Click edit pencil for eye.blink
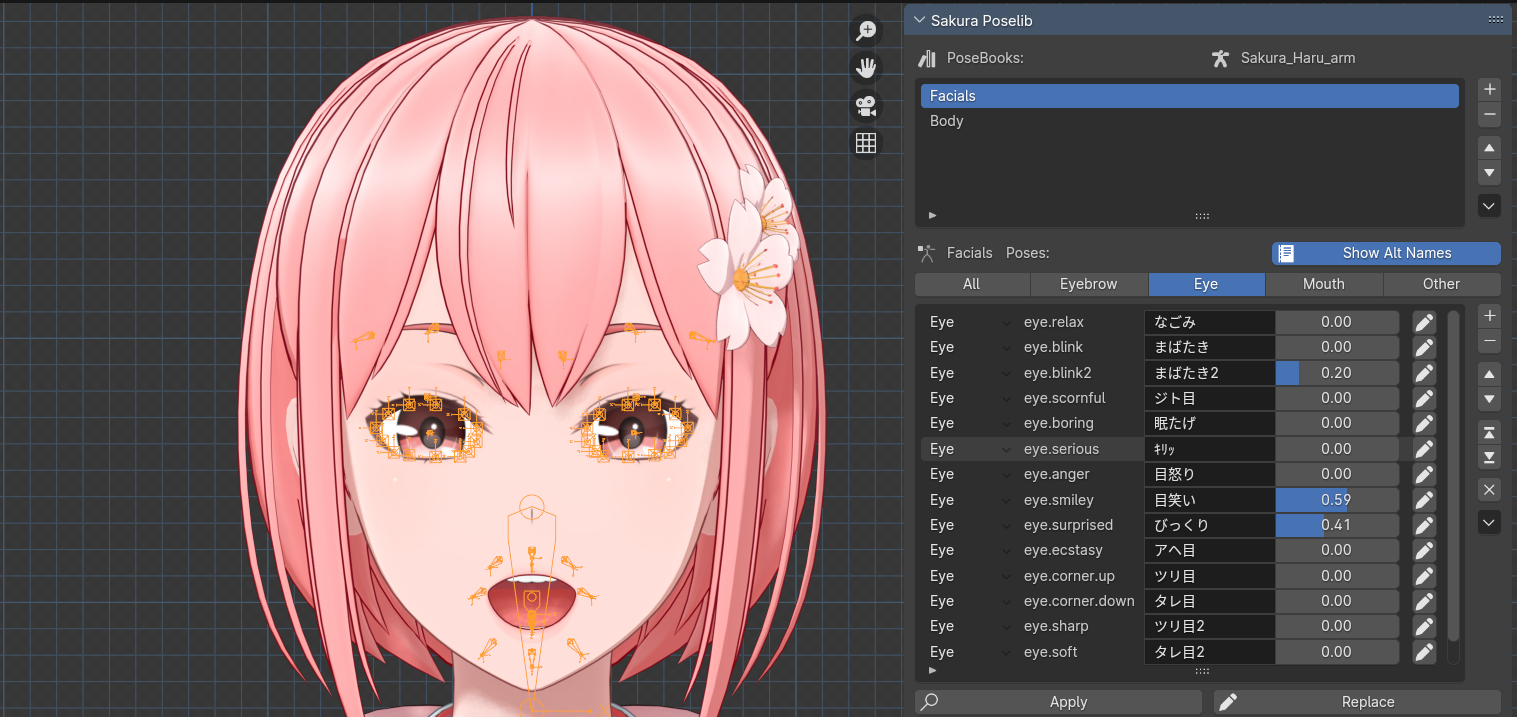The image size is (1517, 717). point(1424,347)
